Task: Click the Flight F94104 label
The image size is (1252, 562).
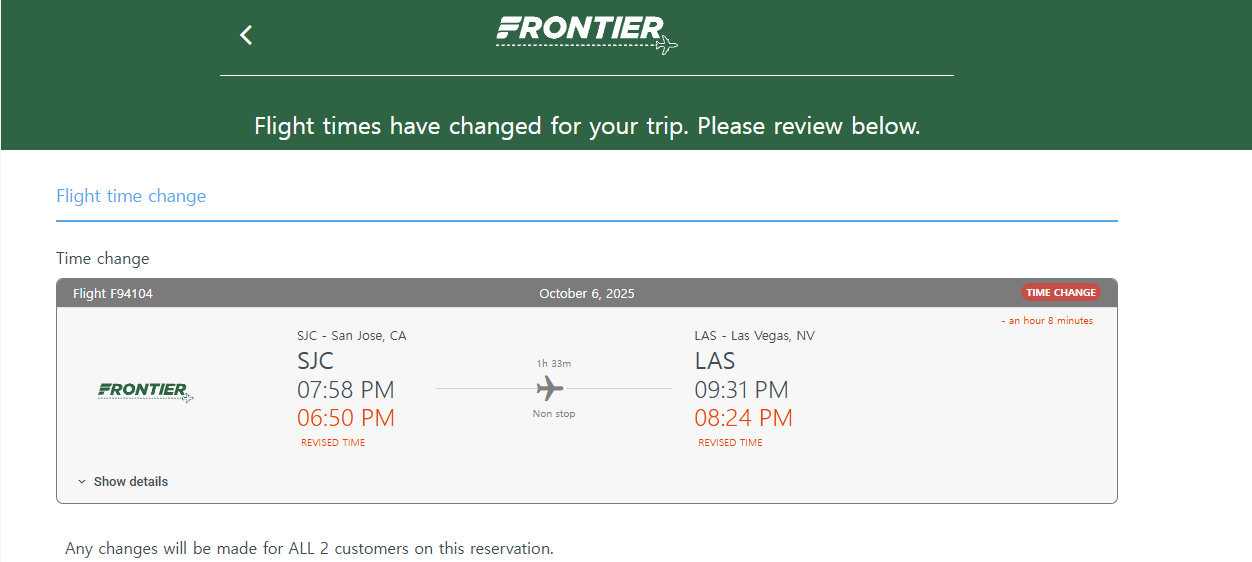Action: coord(113,294)
